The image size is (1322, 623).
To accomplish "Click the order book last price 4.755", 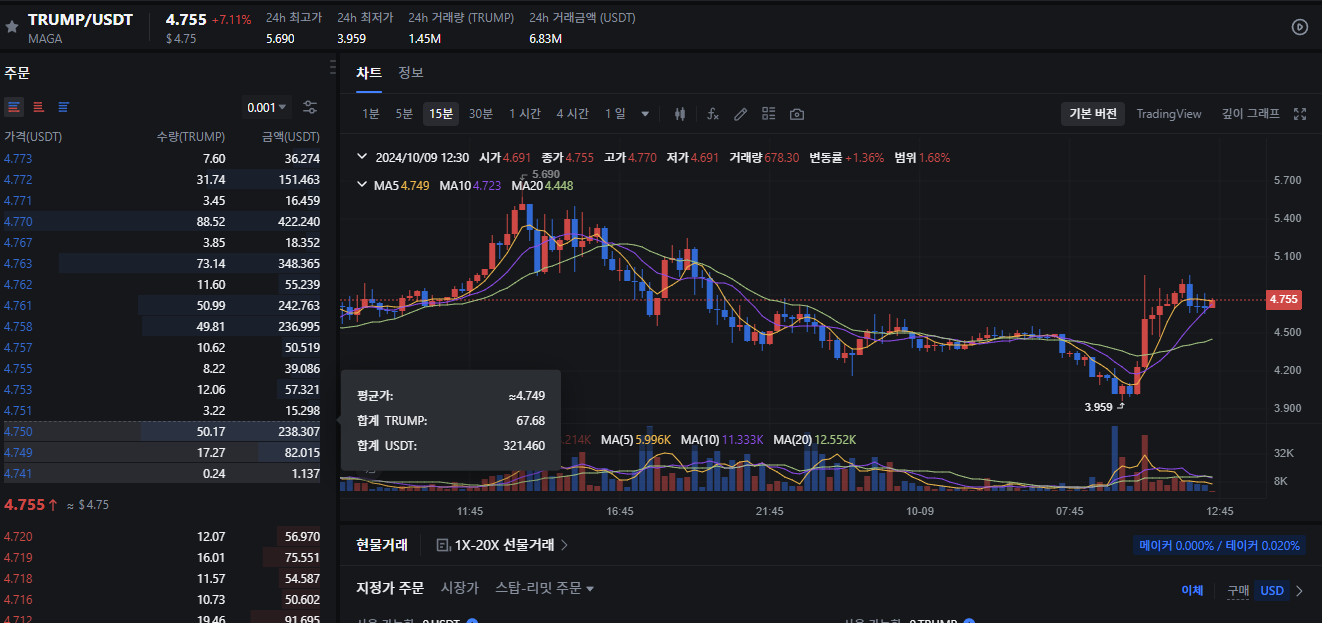I will tap(24, 505).
